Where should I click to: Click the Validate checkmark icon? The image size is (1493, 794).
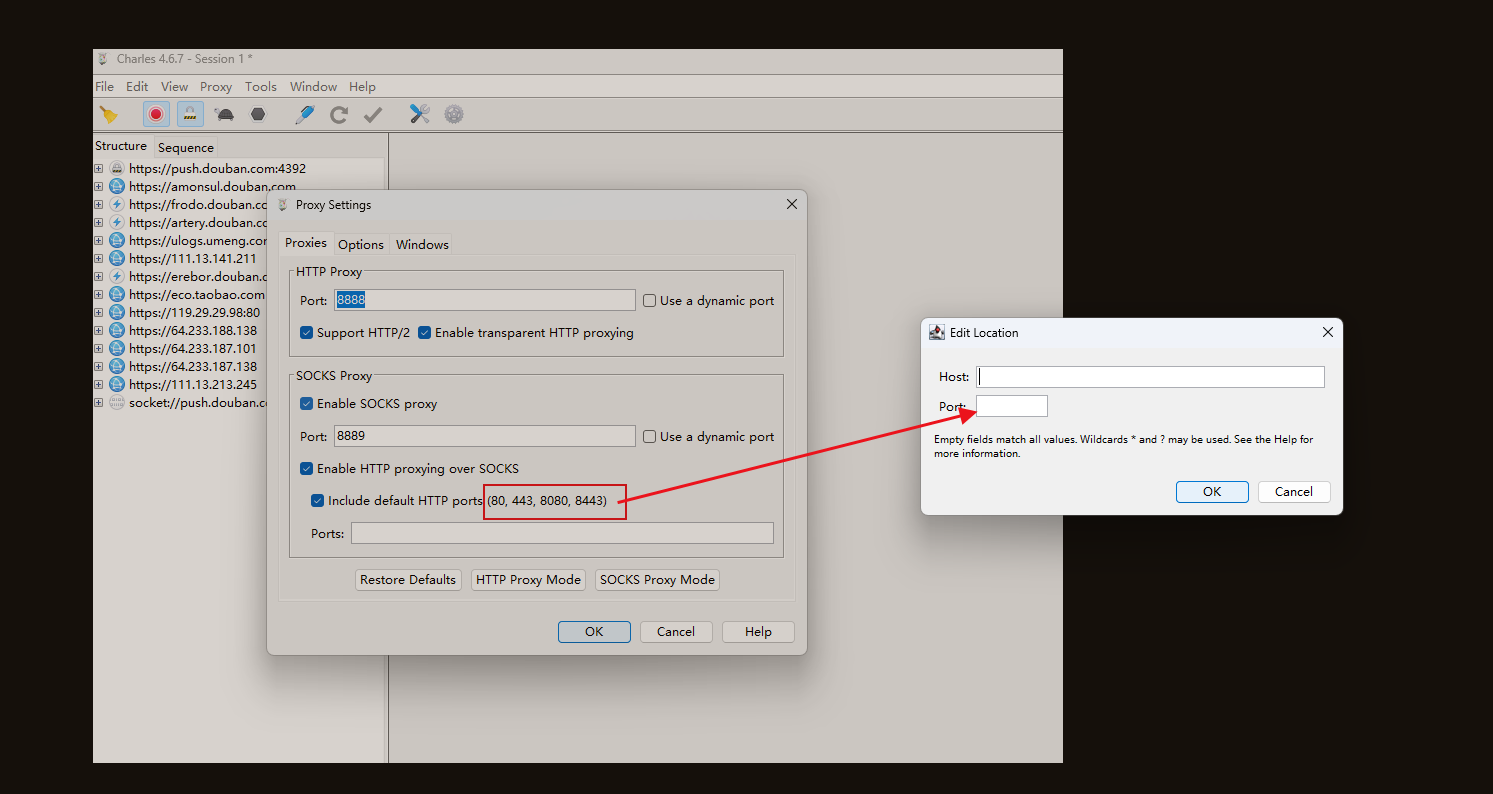tap(373, 115)
